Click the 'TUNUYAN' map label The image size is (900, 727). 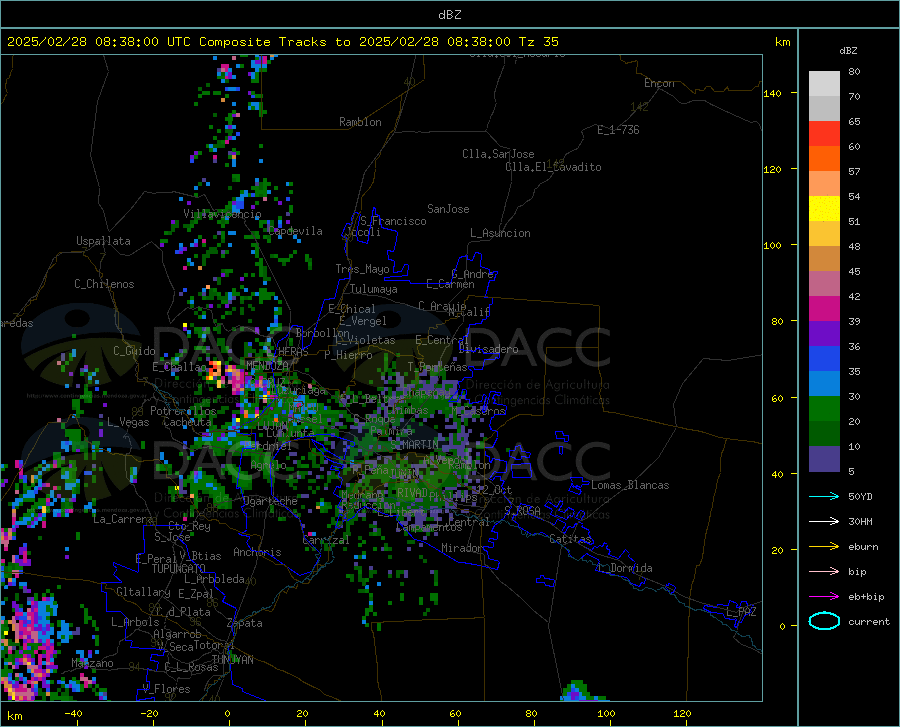[232, 660]
